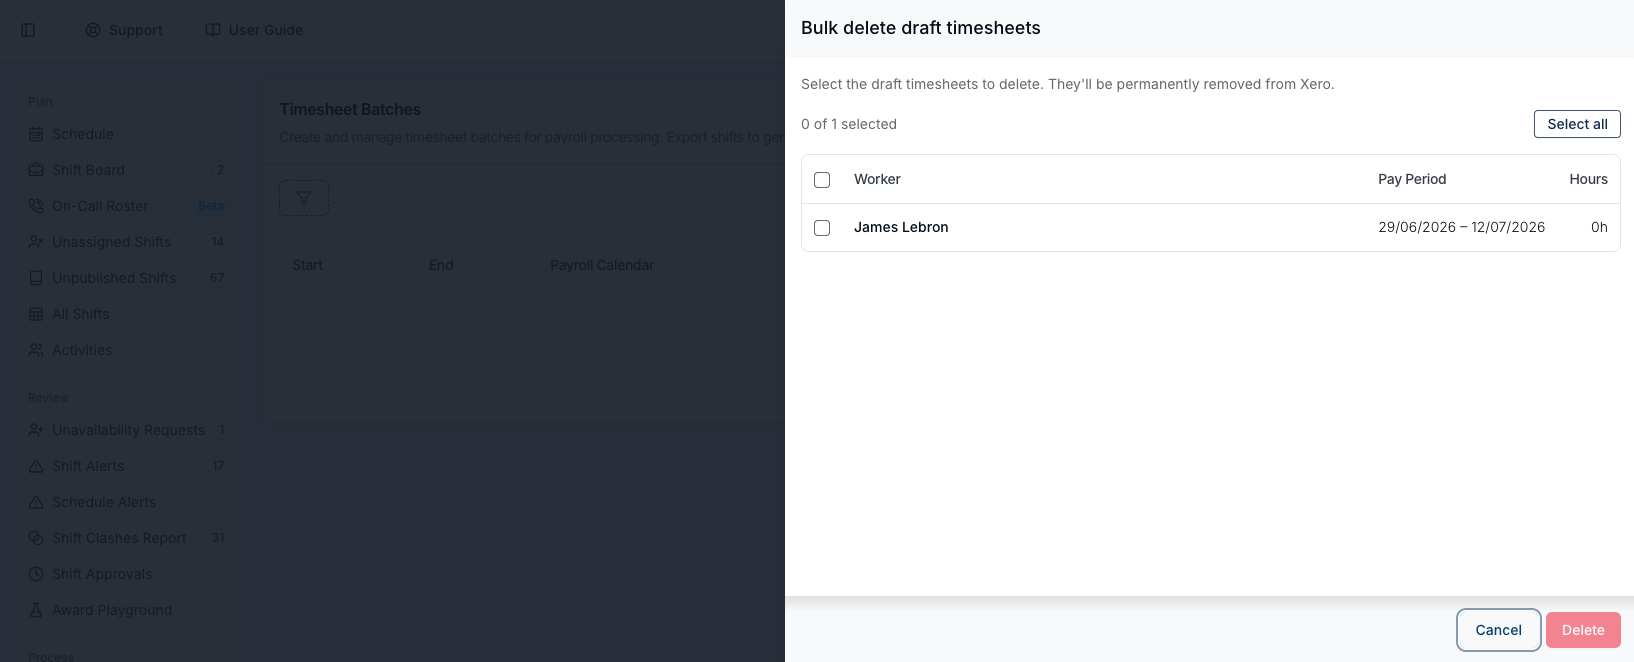Click the Award Playground flask icon
The width and height of the screenshot is (1634, 662).
[x=36, y=610]
